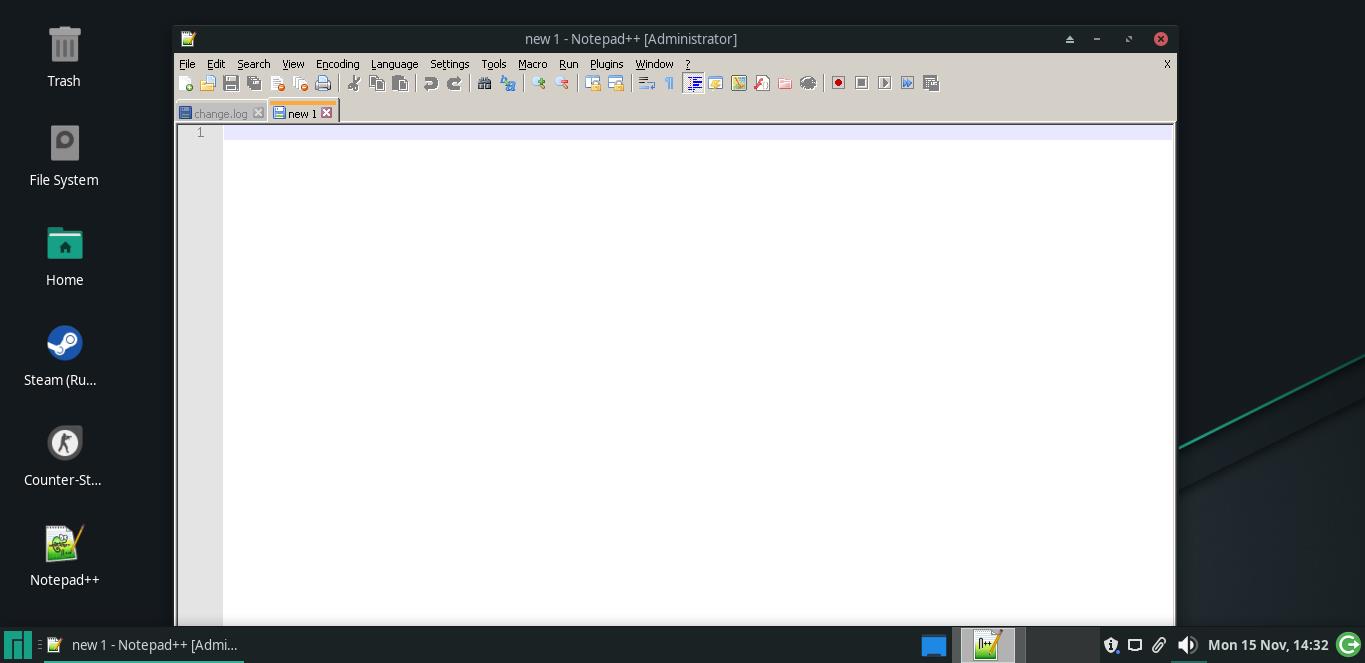Toggle synchronized vertical scrolling
The image size is (1365, 663).
click(593, 83)
